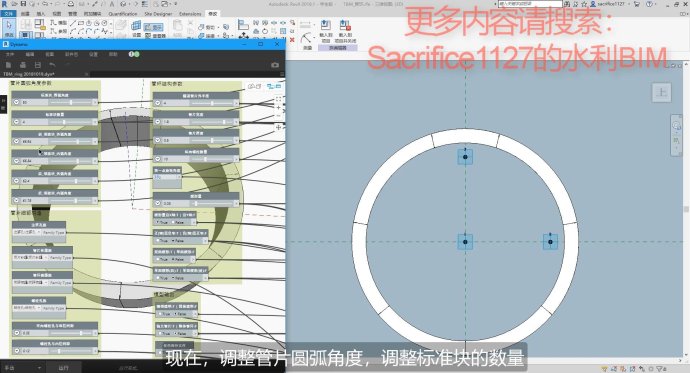Switch to Quantification ribbon tab
The height and width of the screenshot is (373, 690).
pos(123,14)
